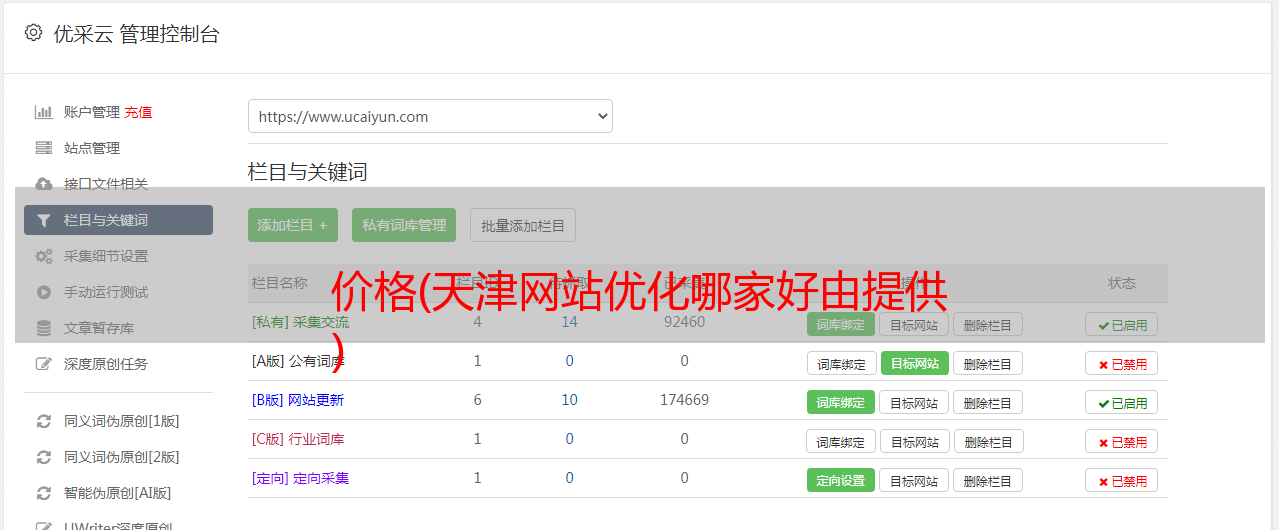Click the 状态 column header

click(x=1122, y=283)
